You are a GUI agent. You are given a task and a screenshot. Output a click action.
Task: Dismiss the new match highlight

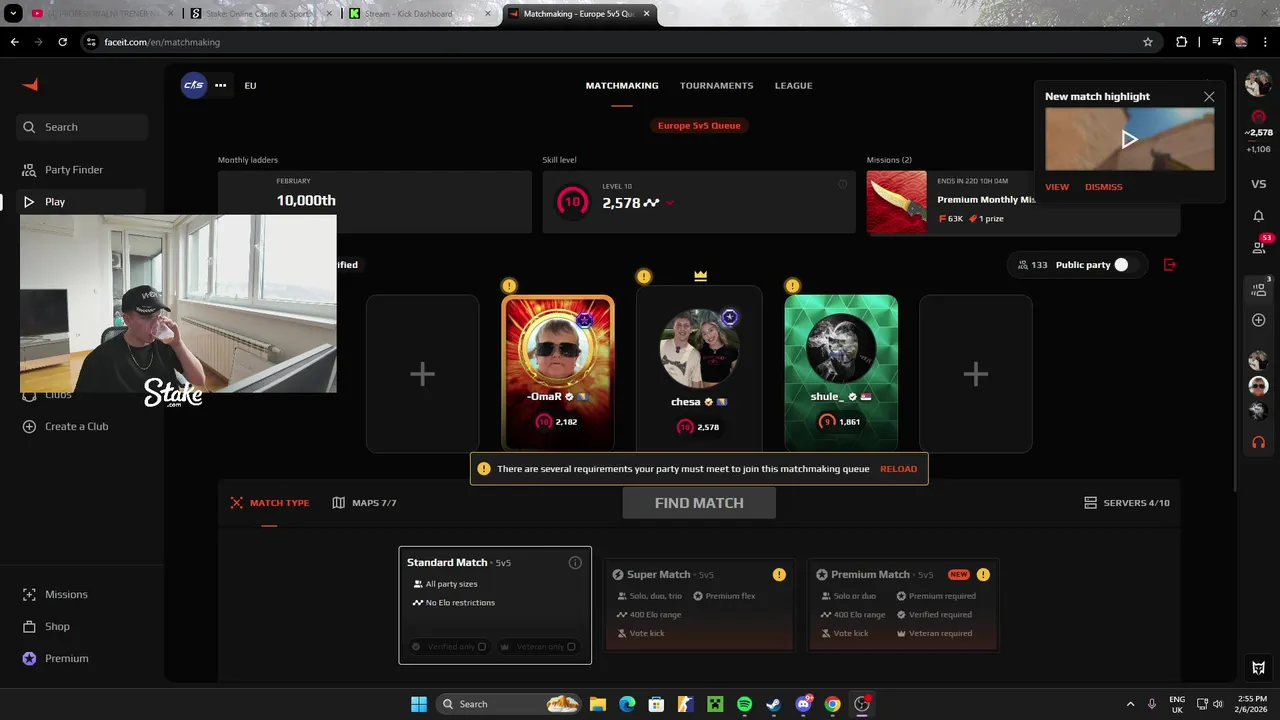(1104, 187)
